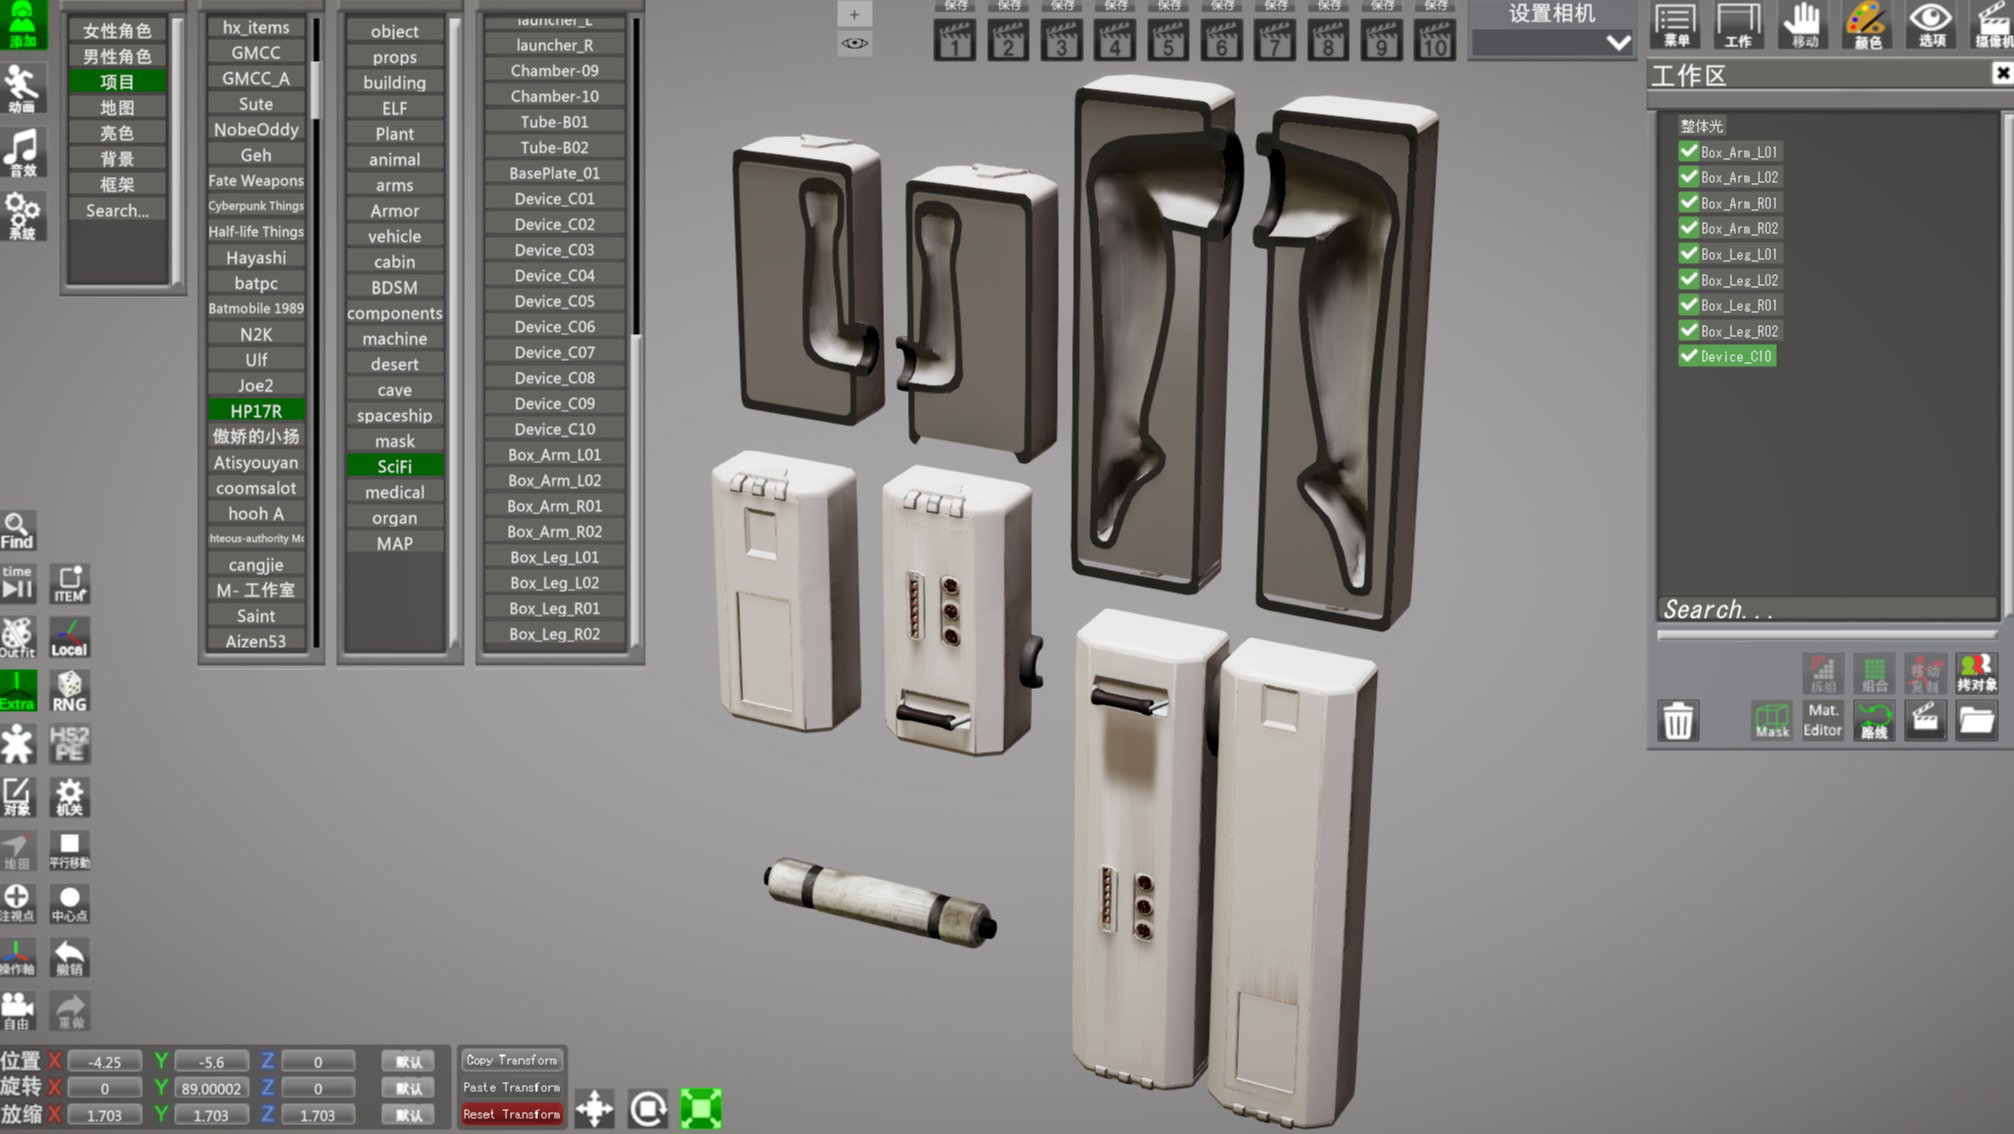Screen dimensions: 2014x1134
Task: Click the undo arrow icon
Action: click(x=69, y=957)
